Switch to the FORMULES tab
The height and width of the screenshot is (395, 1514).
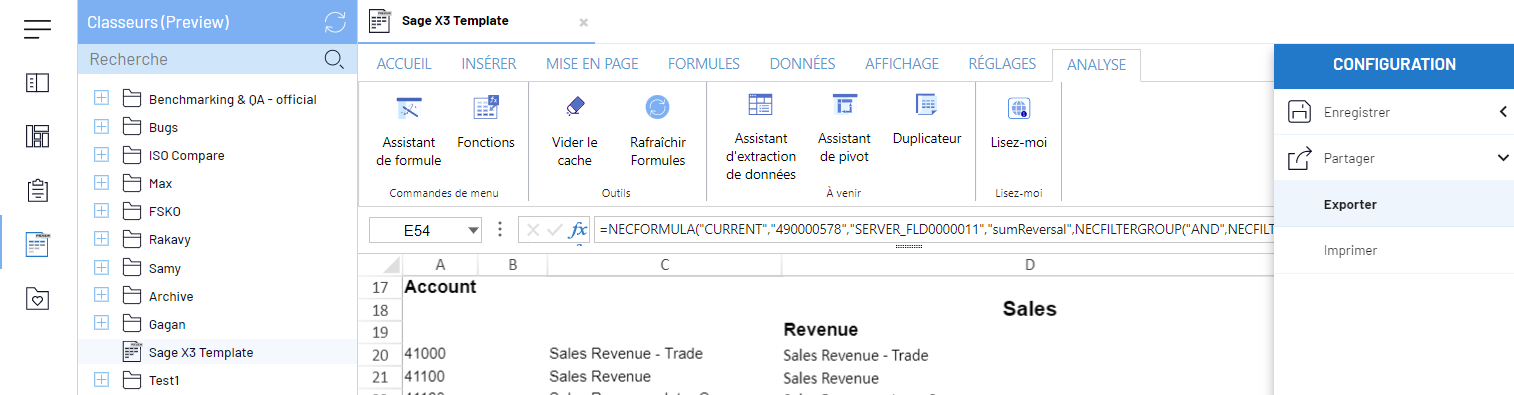point(704,64)
